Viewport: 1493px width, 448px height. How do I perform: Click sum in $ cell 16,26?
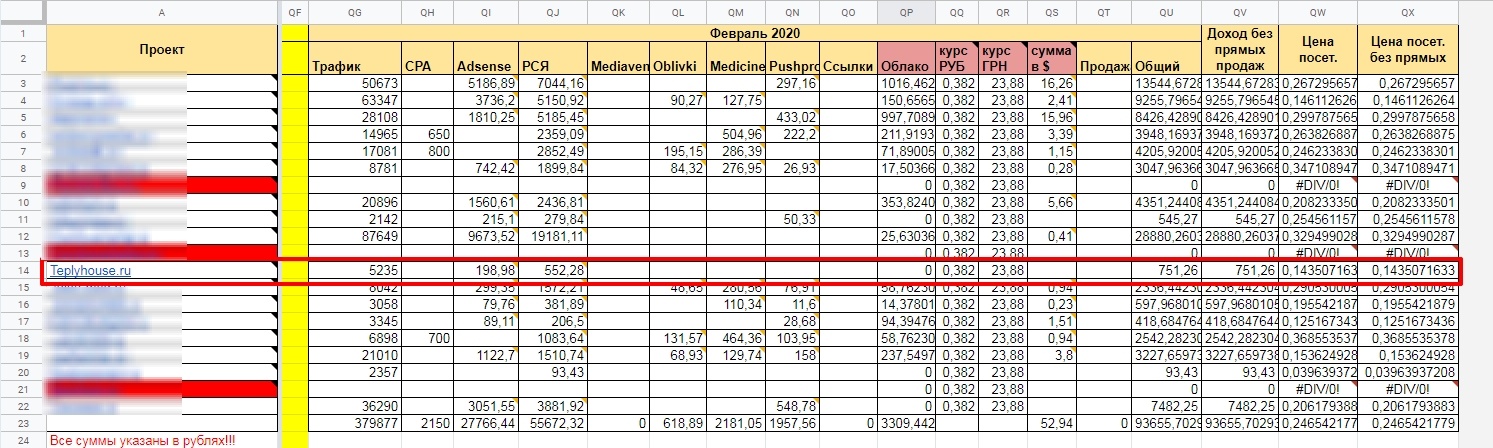point(1052,83)
